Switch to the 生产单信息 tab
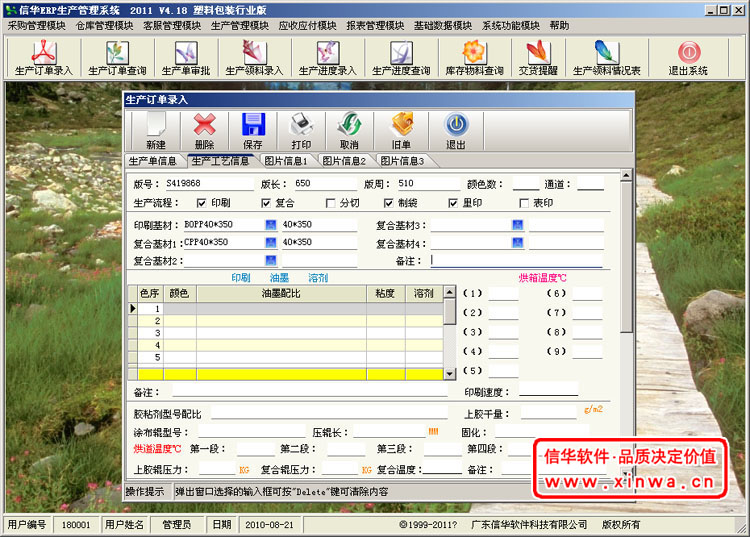The image size is (750, 537). tap(153, 161)
